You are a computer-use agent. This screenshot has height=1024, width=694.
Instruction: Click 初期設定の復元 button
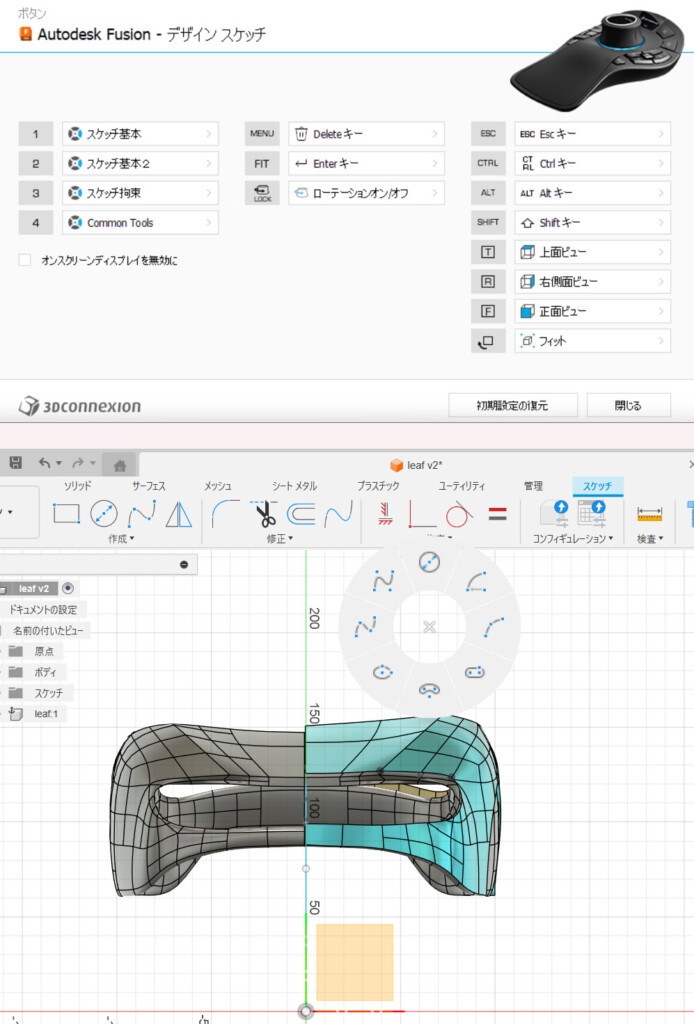point(513,406)
